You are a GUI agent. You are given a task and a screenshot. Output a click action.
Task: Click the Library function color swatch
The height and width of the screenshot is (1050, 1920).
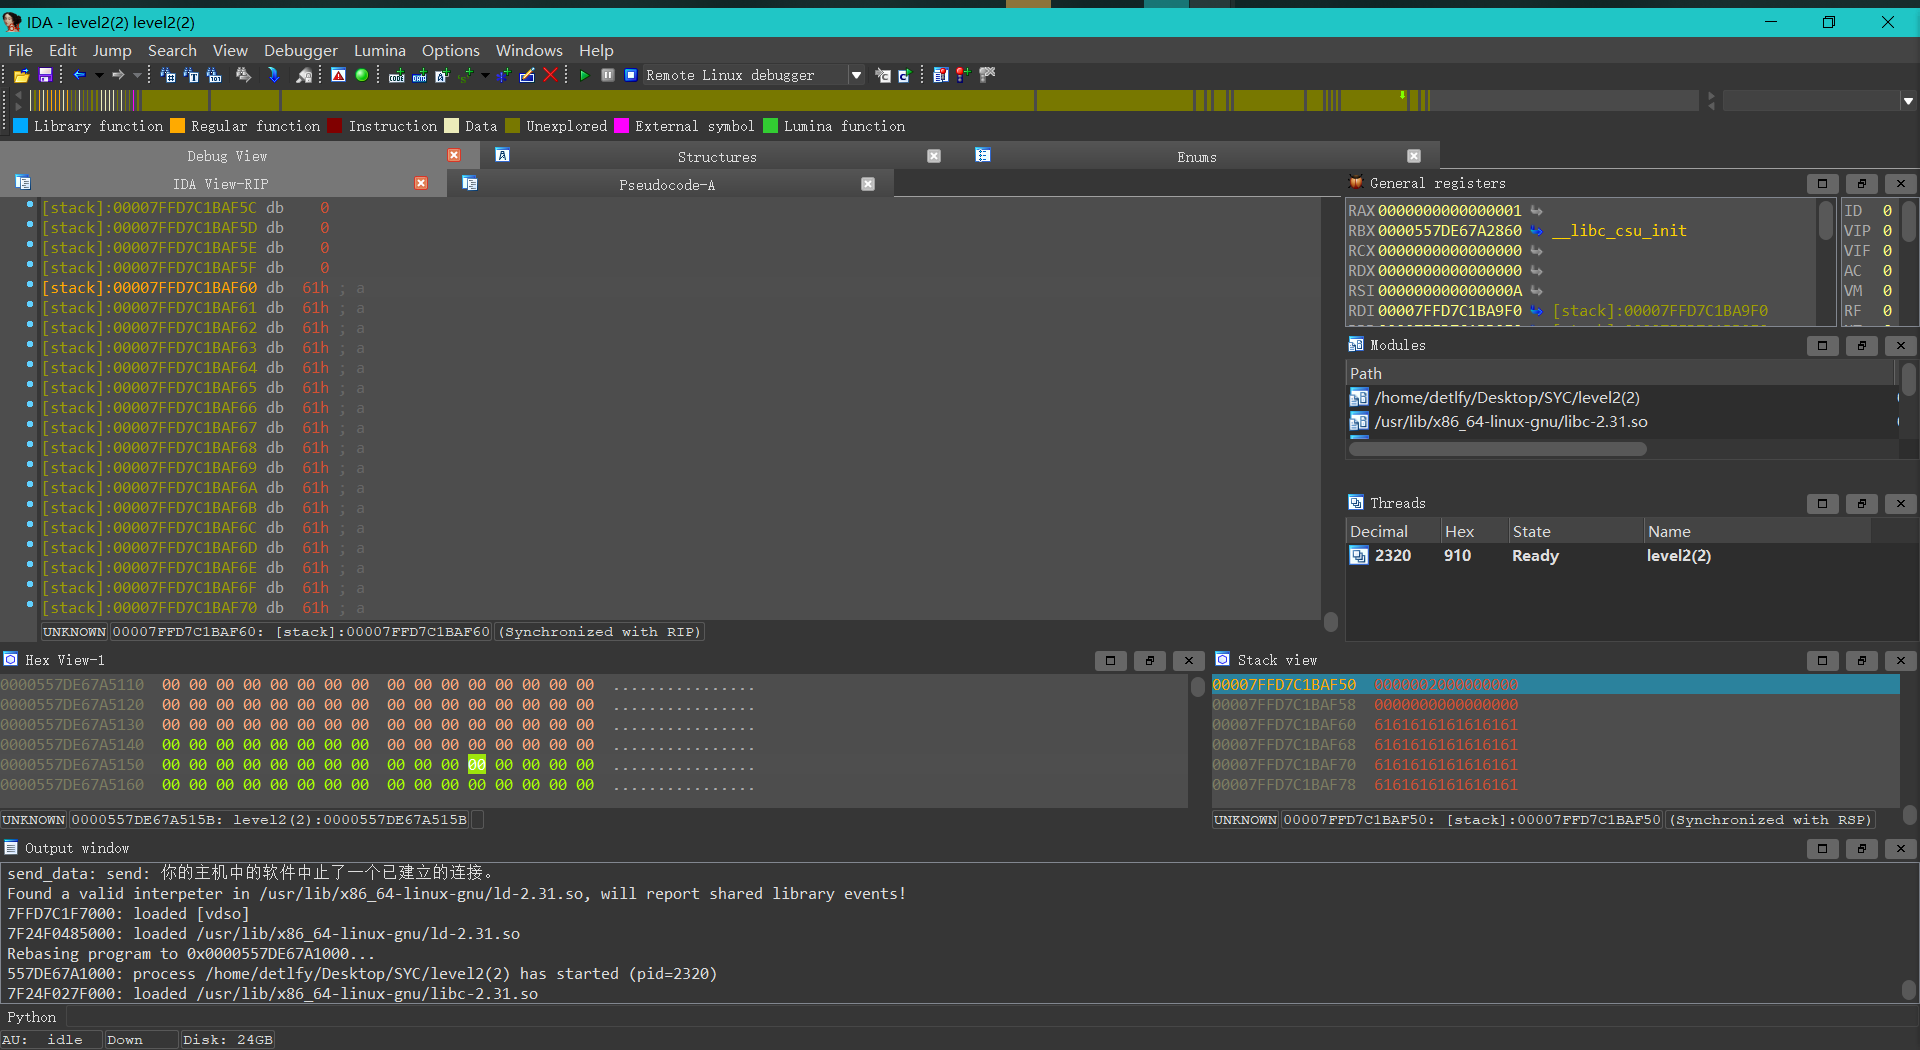pyautogui.click(x=21, y=126)
